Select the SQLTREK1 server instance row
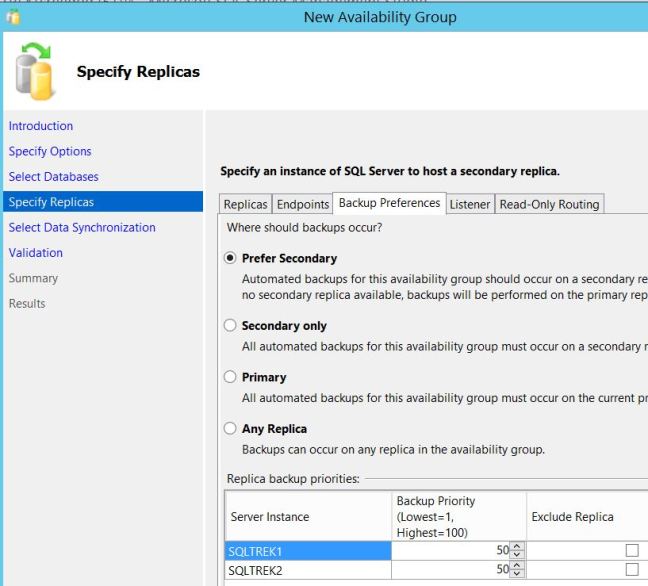 (x=307, y=551)
